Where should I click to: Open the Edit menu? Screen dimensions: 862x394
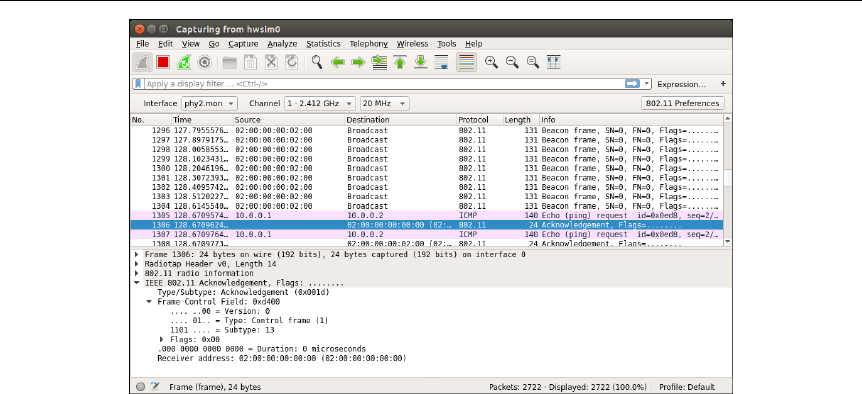coord(165,44)
